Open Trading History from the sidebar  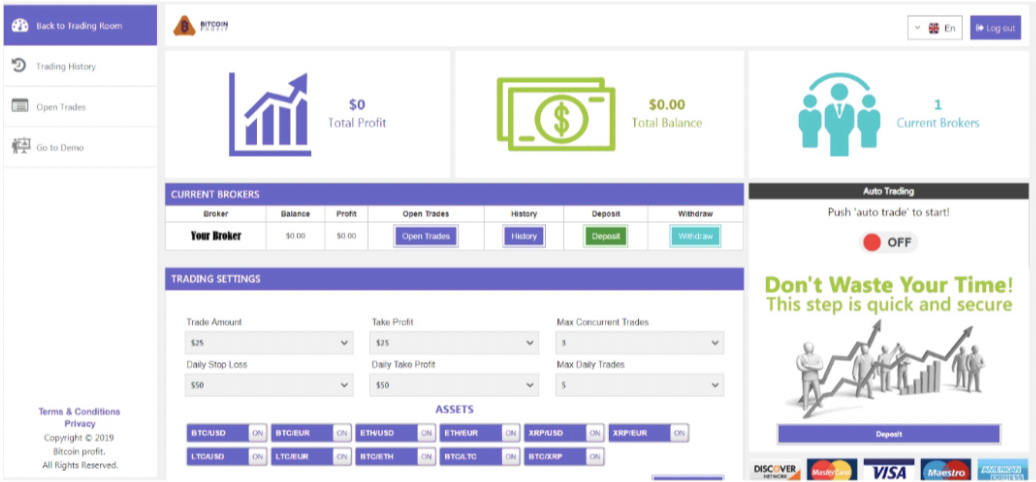tap(66, 67)
